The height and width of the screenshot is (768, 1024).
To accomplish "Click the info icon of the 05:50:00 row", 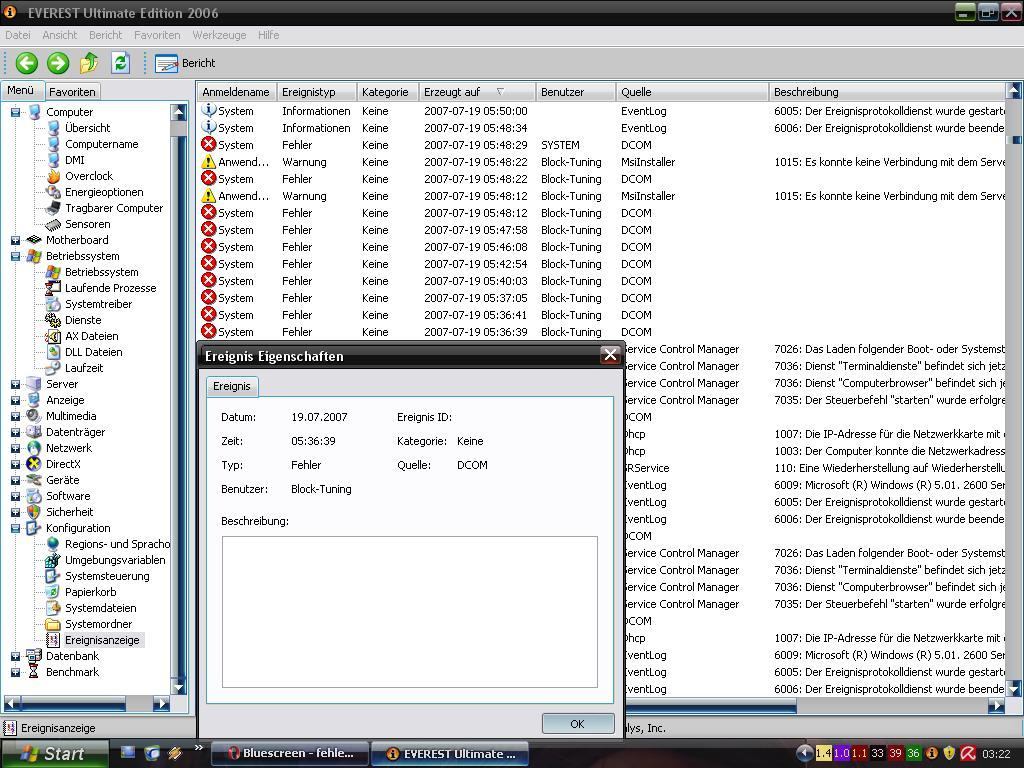I will tap(208, 110).
